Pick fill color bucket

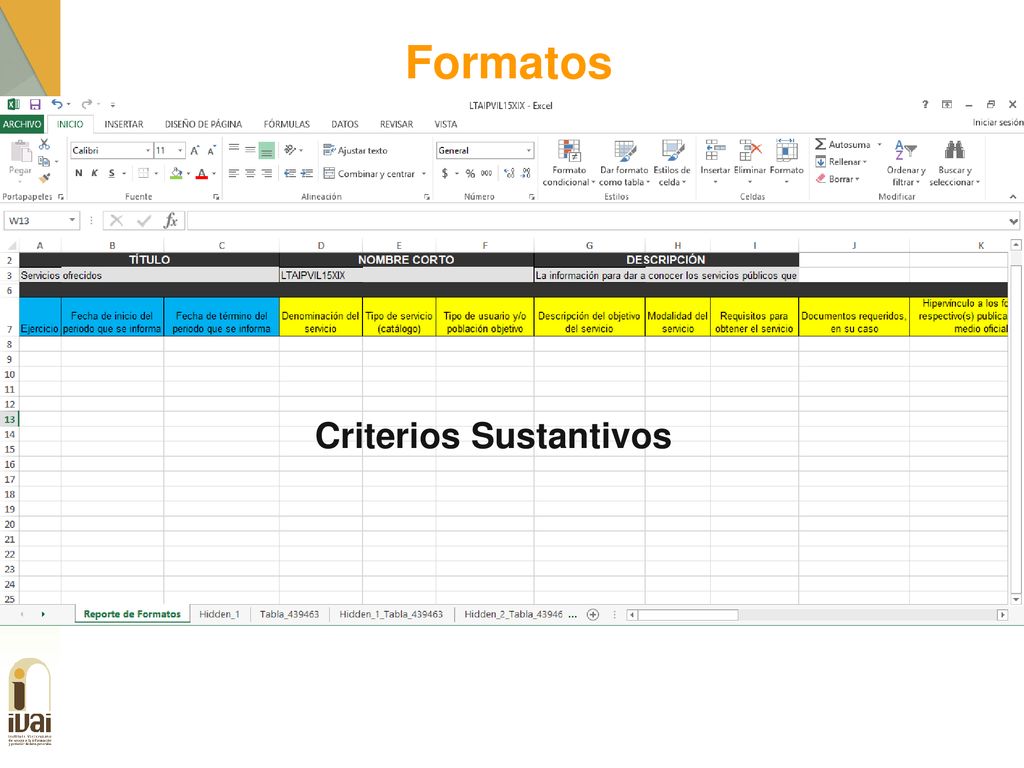pyautogui.click(x=176, y=173)
